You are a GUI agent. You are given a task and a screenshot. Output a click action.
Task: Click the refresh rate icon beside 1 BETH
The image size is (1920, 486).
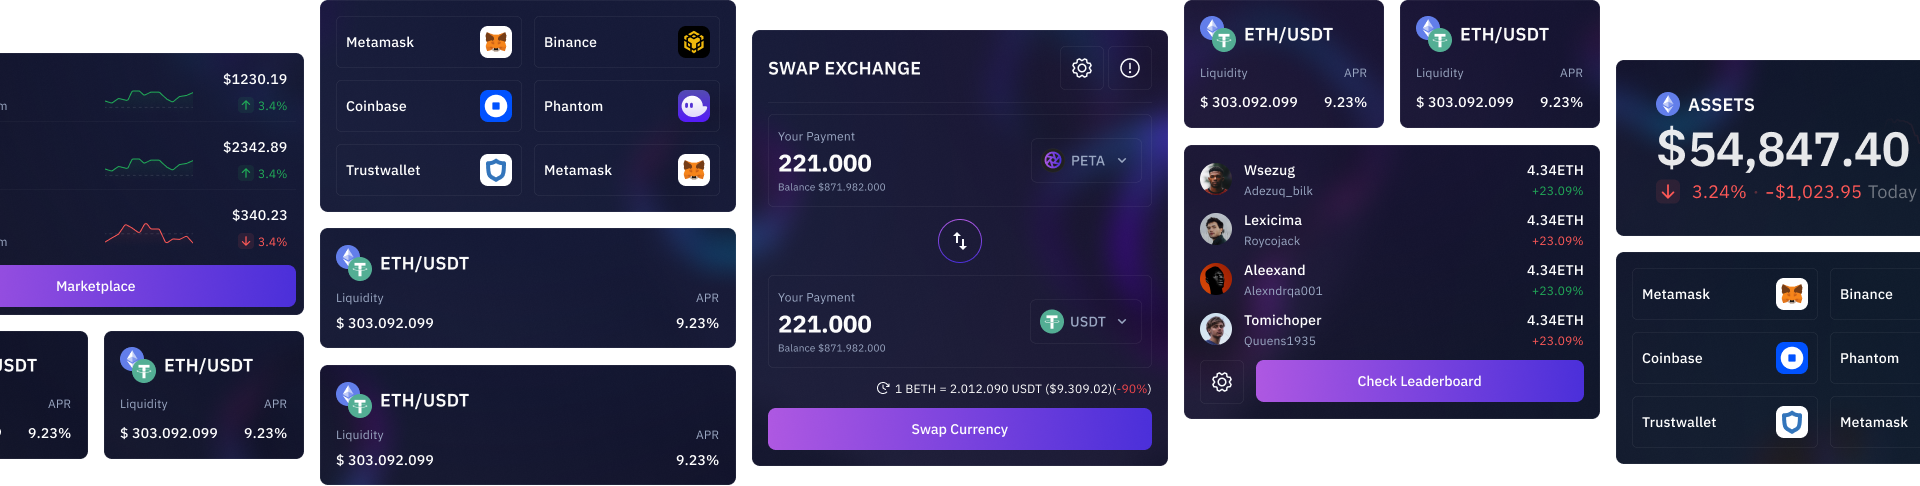tap(883, 388)
